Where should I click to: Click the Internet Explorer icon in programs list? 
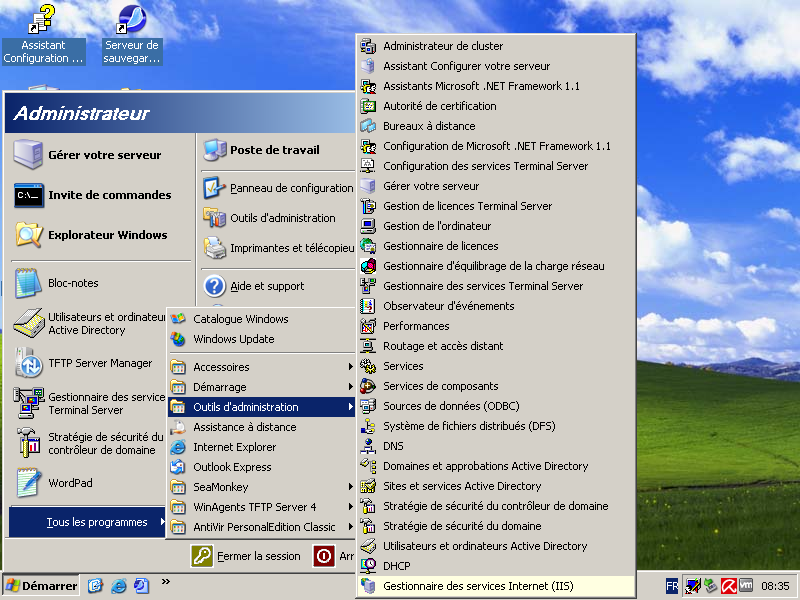179,447
